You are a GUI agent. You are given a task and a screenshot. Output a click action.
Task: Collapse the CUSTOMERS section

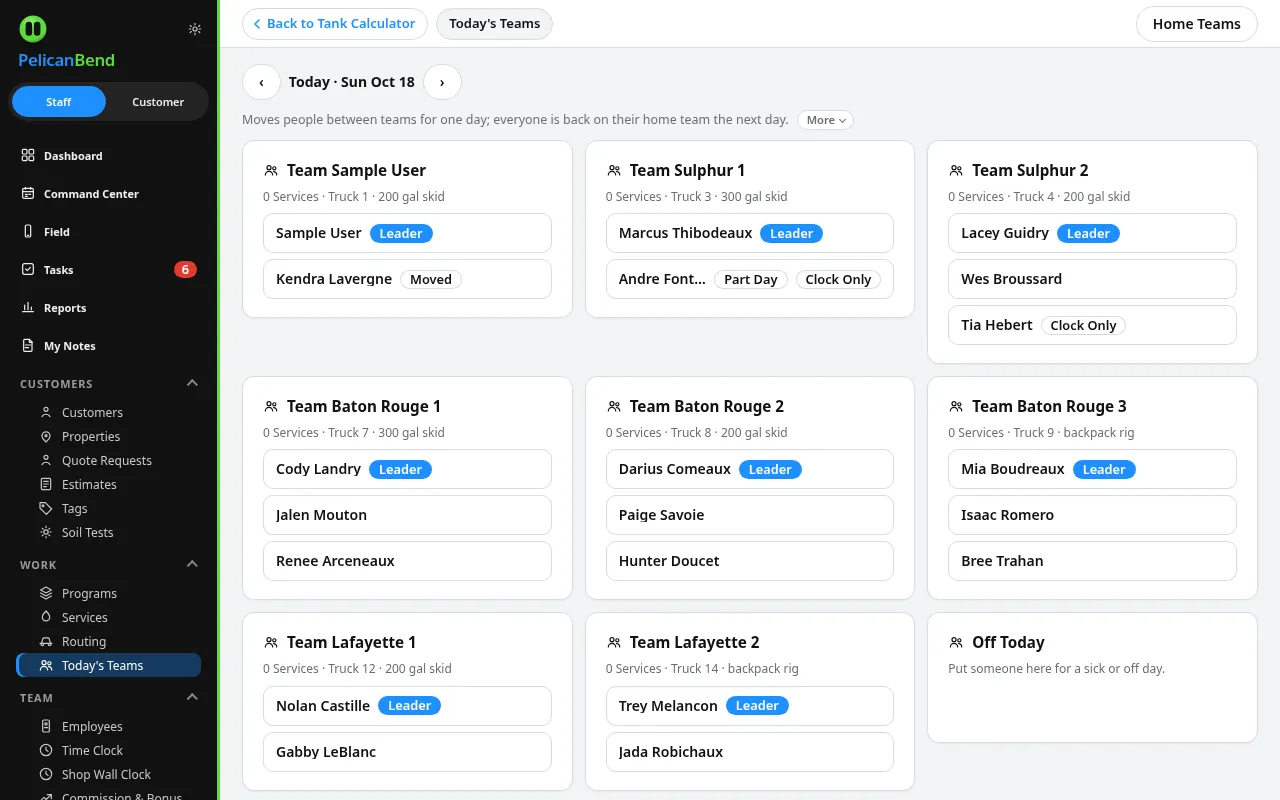(x=193, y=384)
